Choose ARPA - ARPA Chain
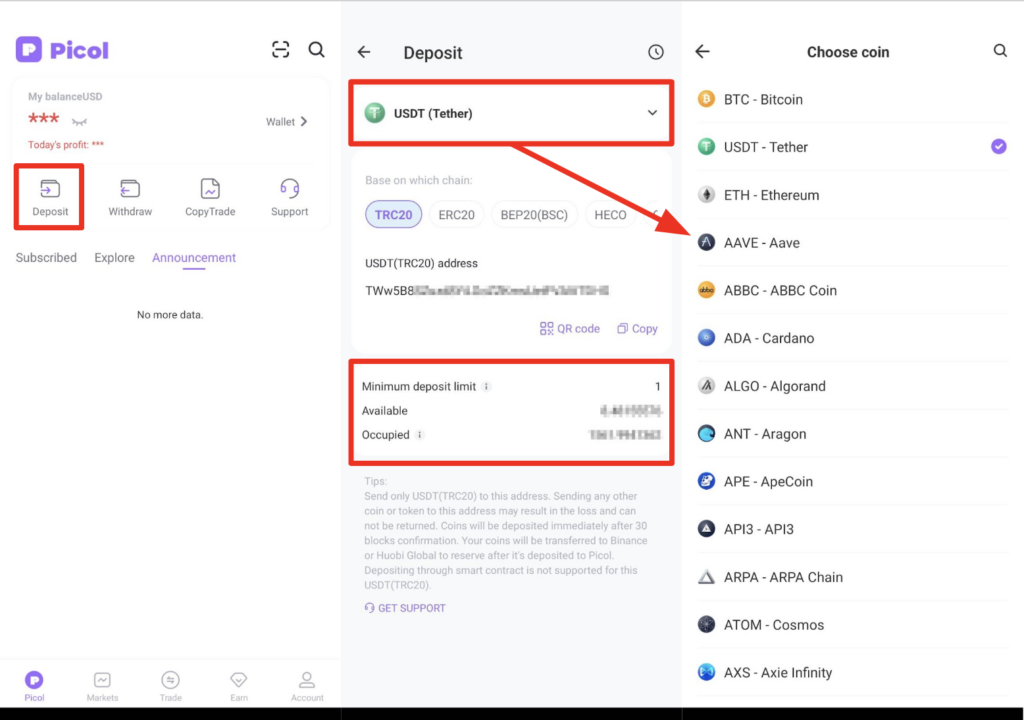Viewport: 1024px width, 720px height. [853, 577]
